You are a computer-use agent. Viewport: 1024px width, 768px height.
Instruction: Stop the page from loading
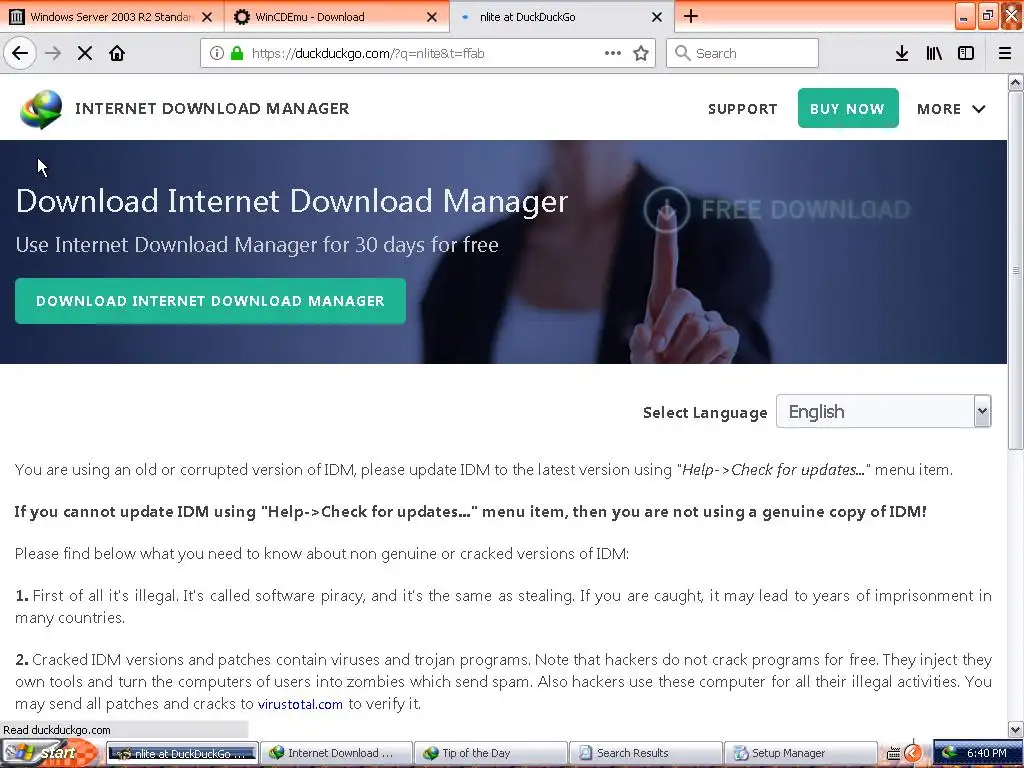(x=85, y=53)
